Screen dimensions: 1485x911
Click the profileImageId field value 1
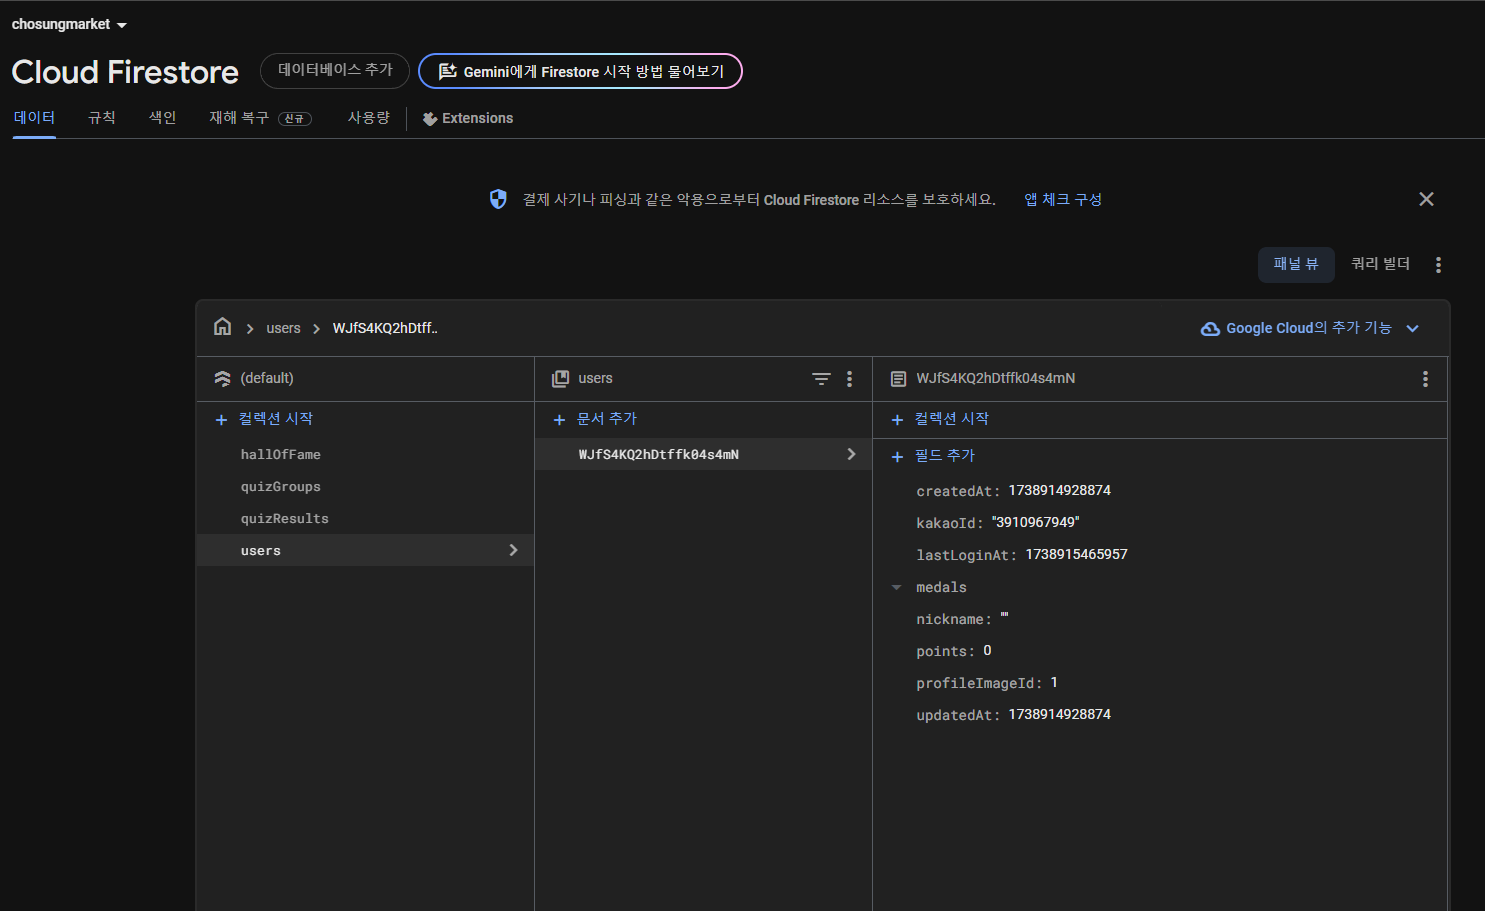[x=1054, y=682]
